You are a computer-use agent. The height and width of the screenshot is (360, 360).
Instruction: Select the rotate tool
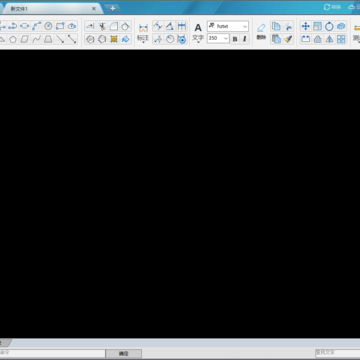pos(329,26)
